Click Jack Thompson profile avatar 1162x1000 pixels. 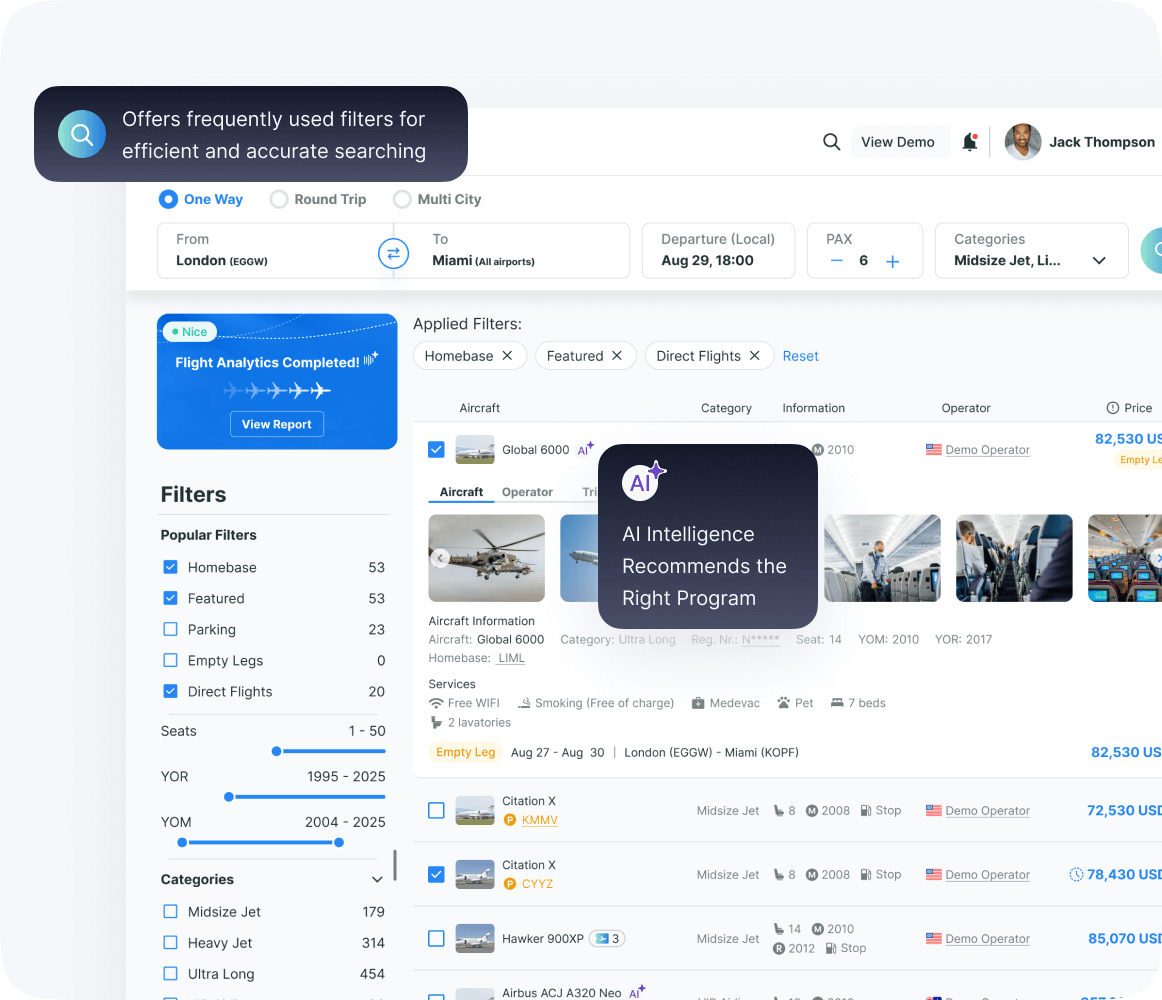[1022, 142]
